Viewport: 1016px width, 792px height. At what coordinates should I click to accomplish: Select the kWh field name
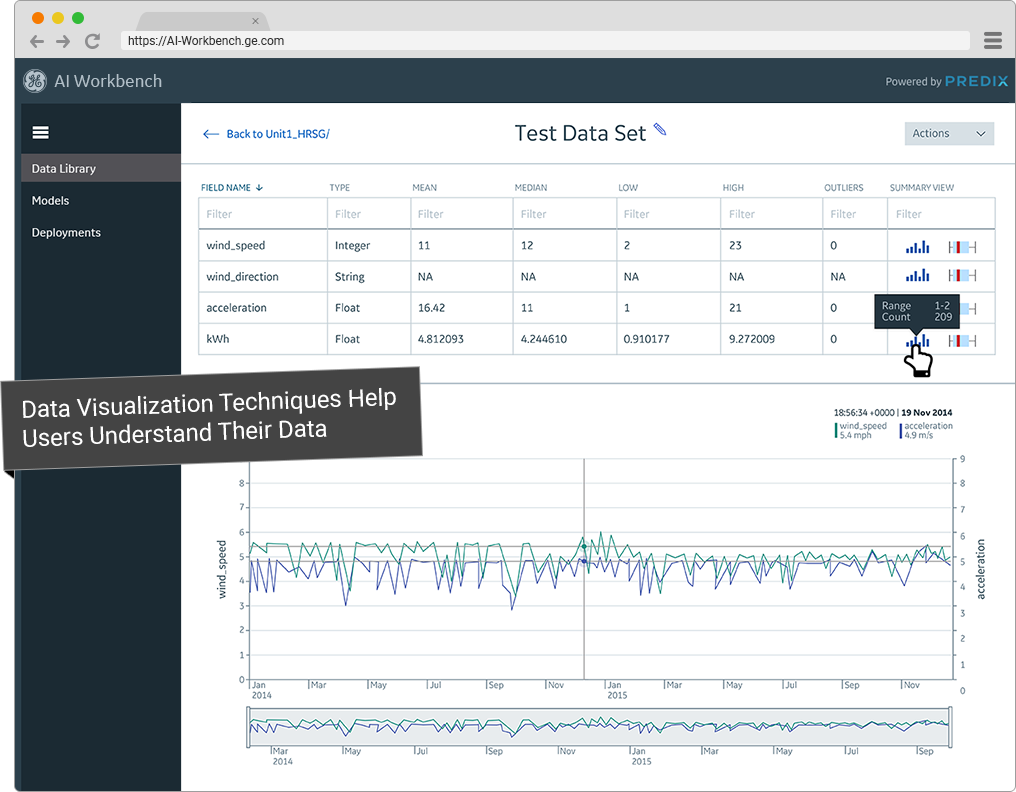point(218,339)
